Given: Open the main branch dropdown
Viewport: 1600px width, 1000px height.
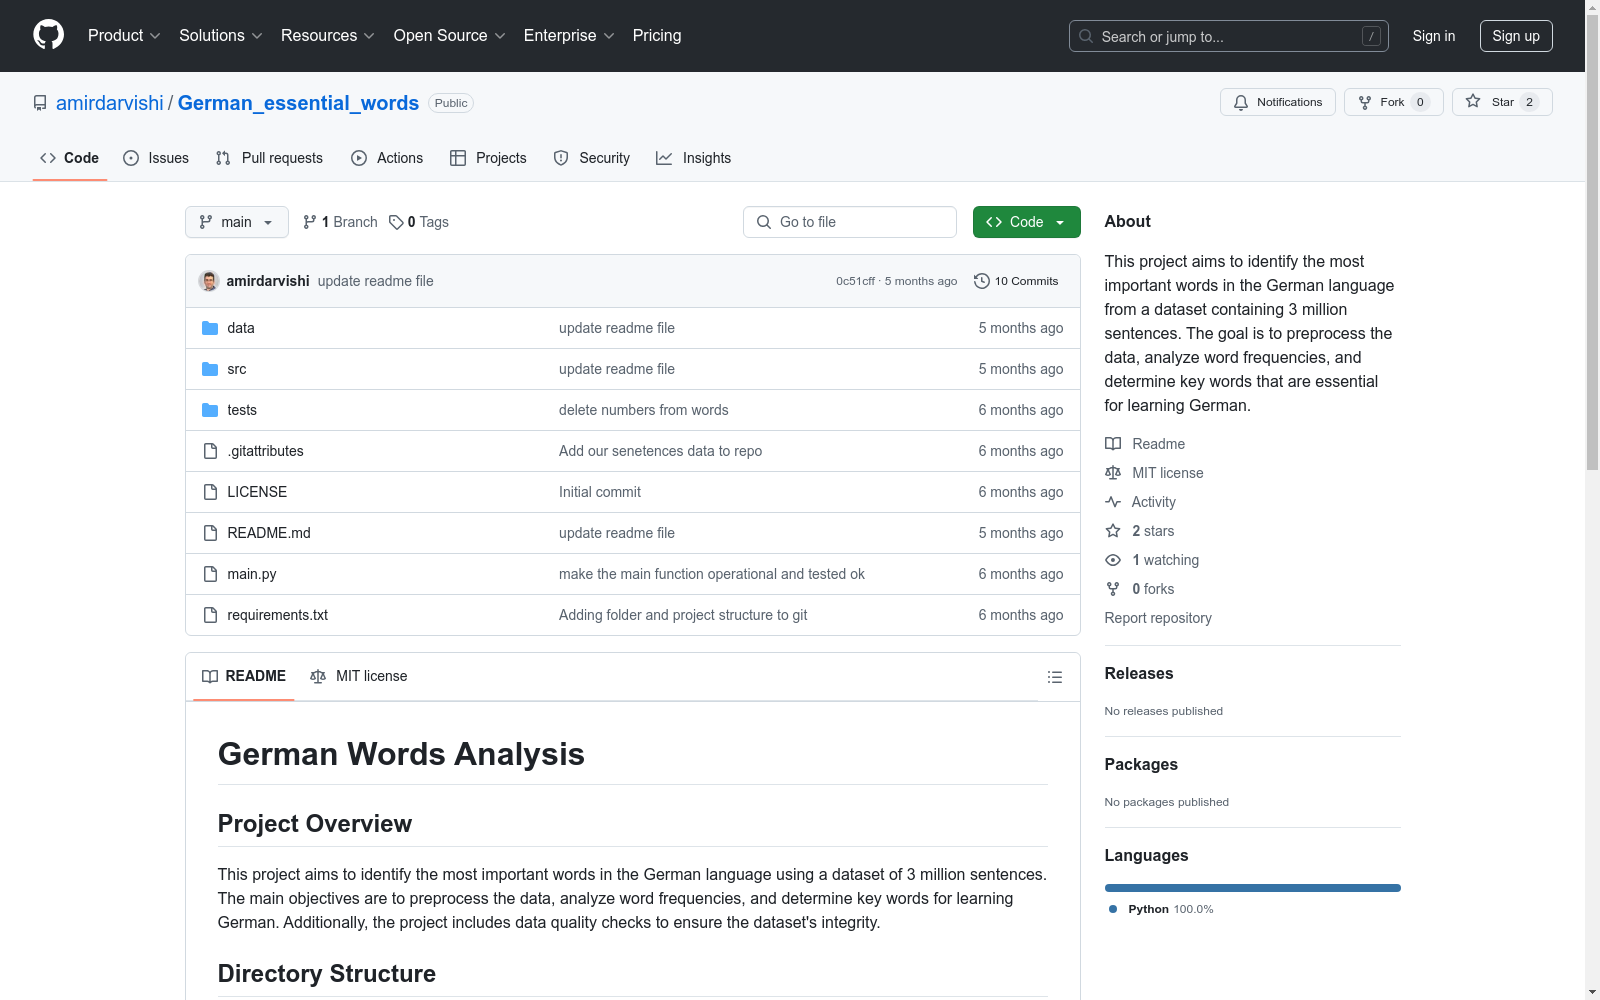Looking at the screenshot, I should 237,222.
